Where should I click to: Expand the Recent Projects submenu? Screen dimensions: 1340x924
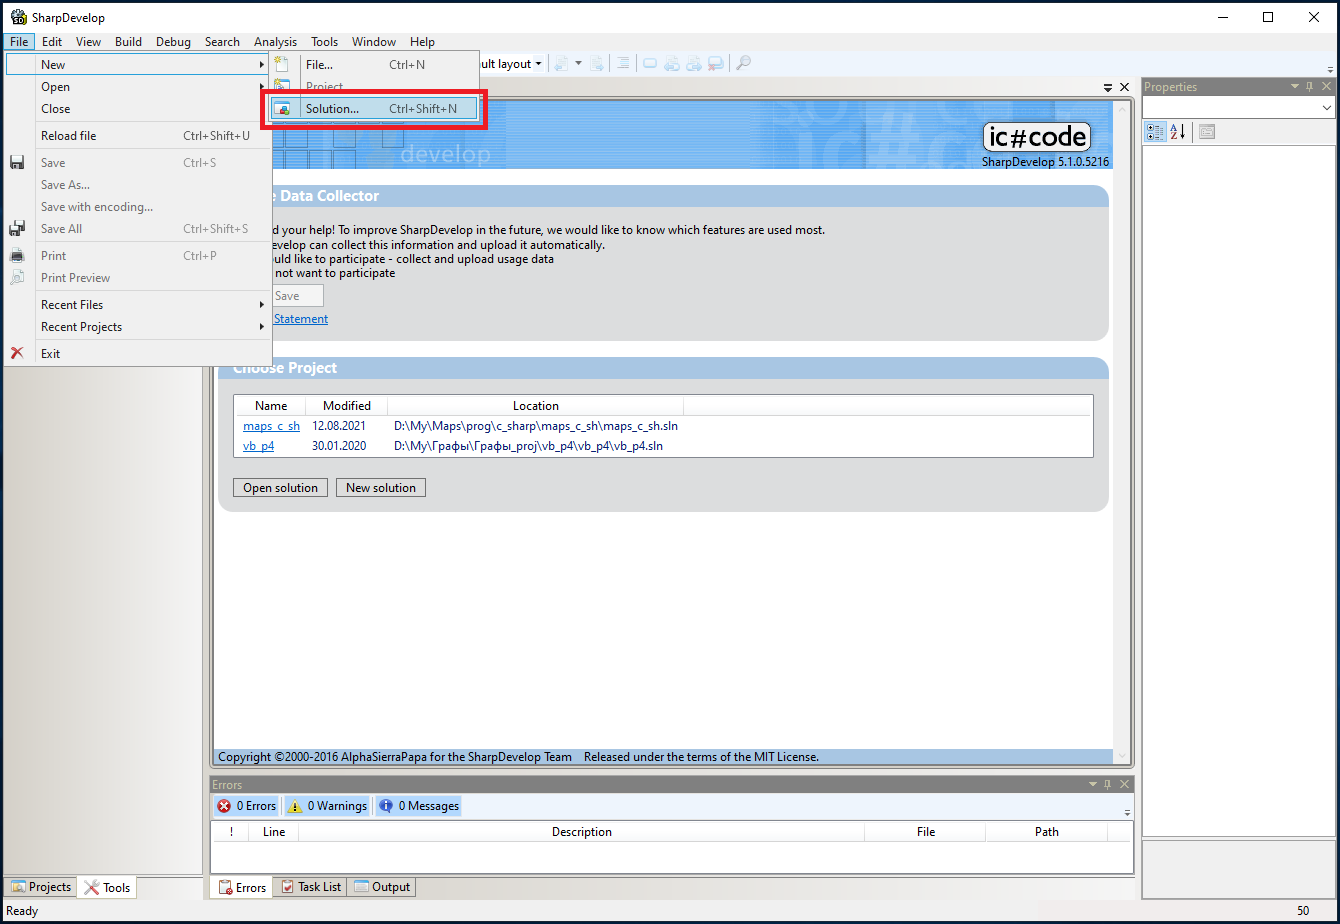click(x=138, y=327)
